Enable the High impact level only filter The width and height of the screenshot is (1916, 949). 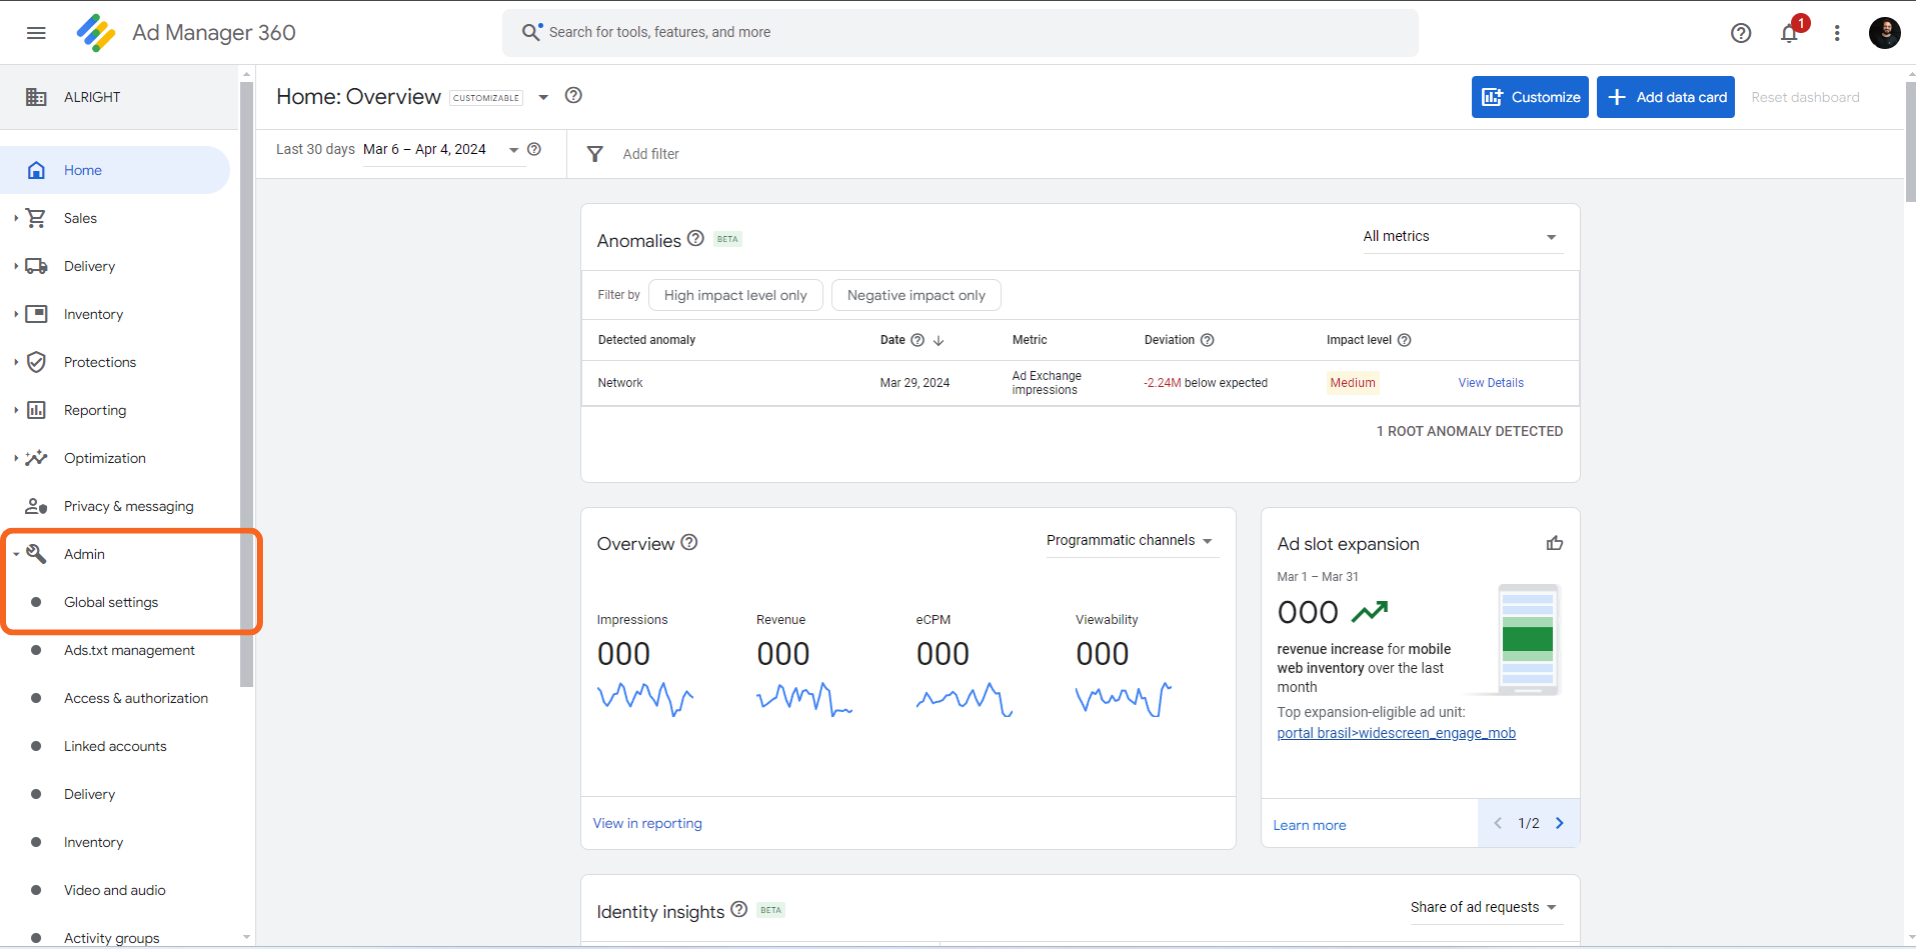pyautogui.click(x=735, y=295)
